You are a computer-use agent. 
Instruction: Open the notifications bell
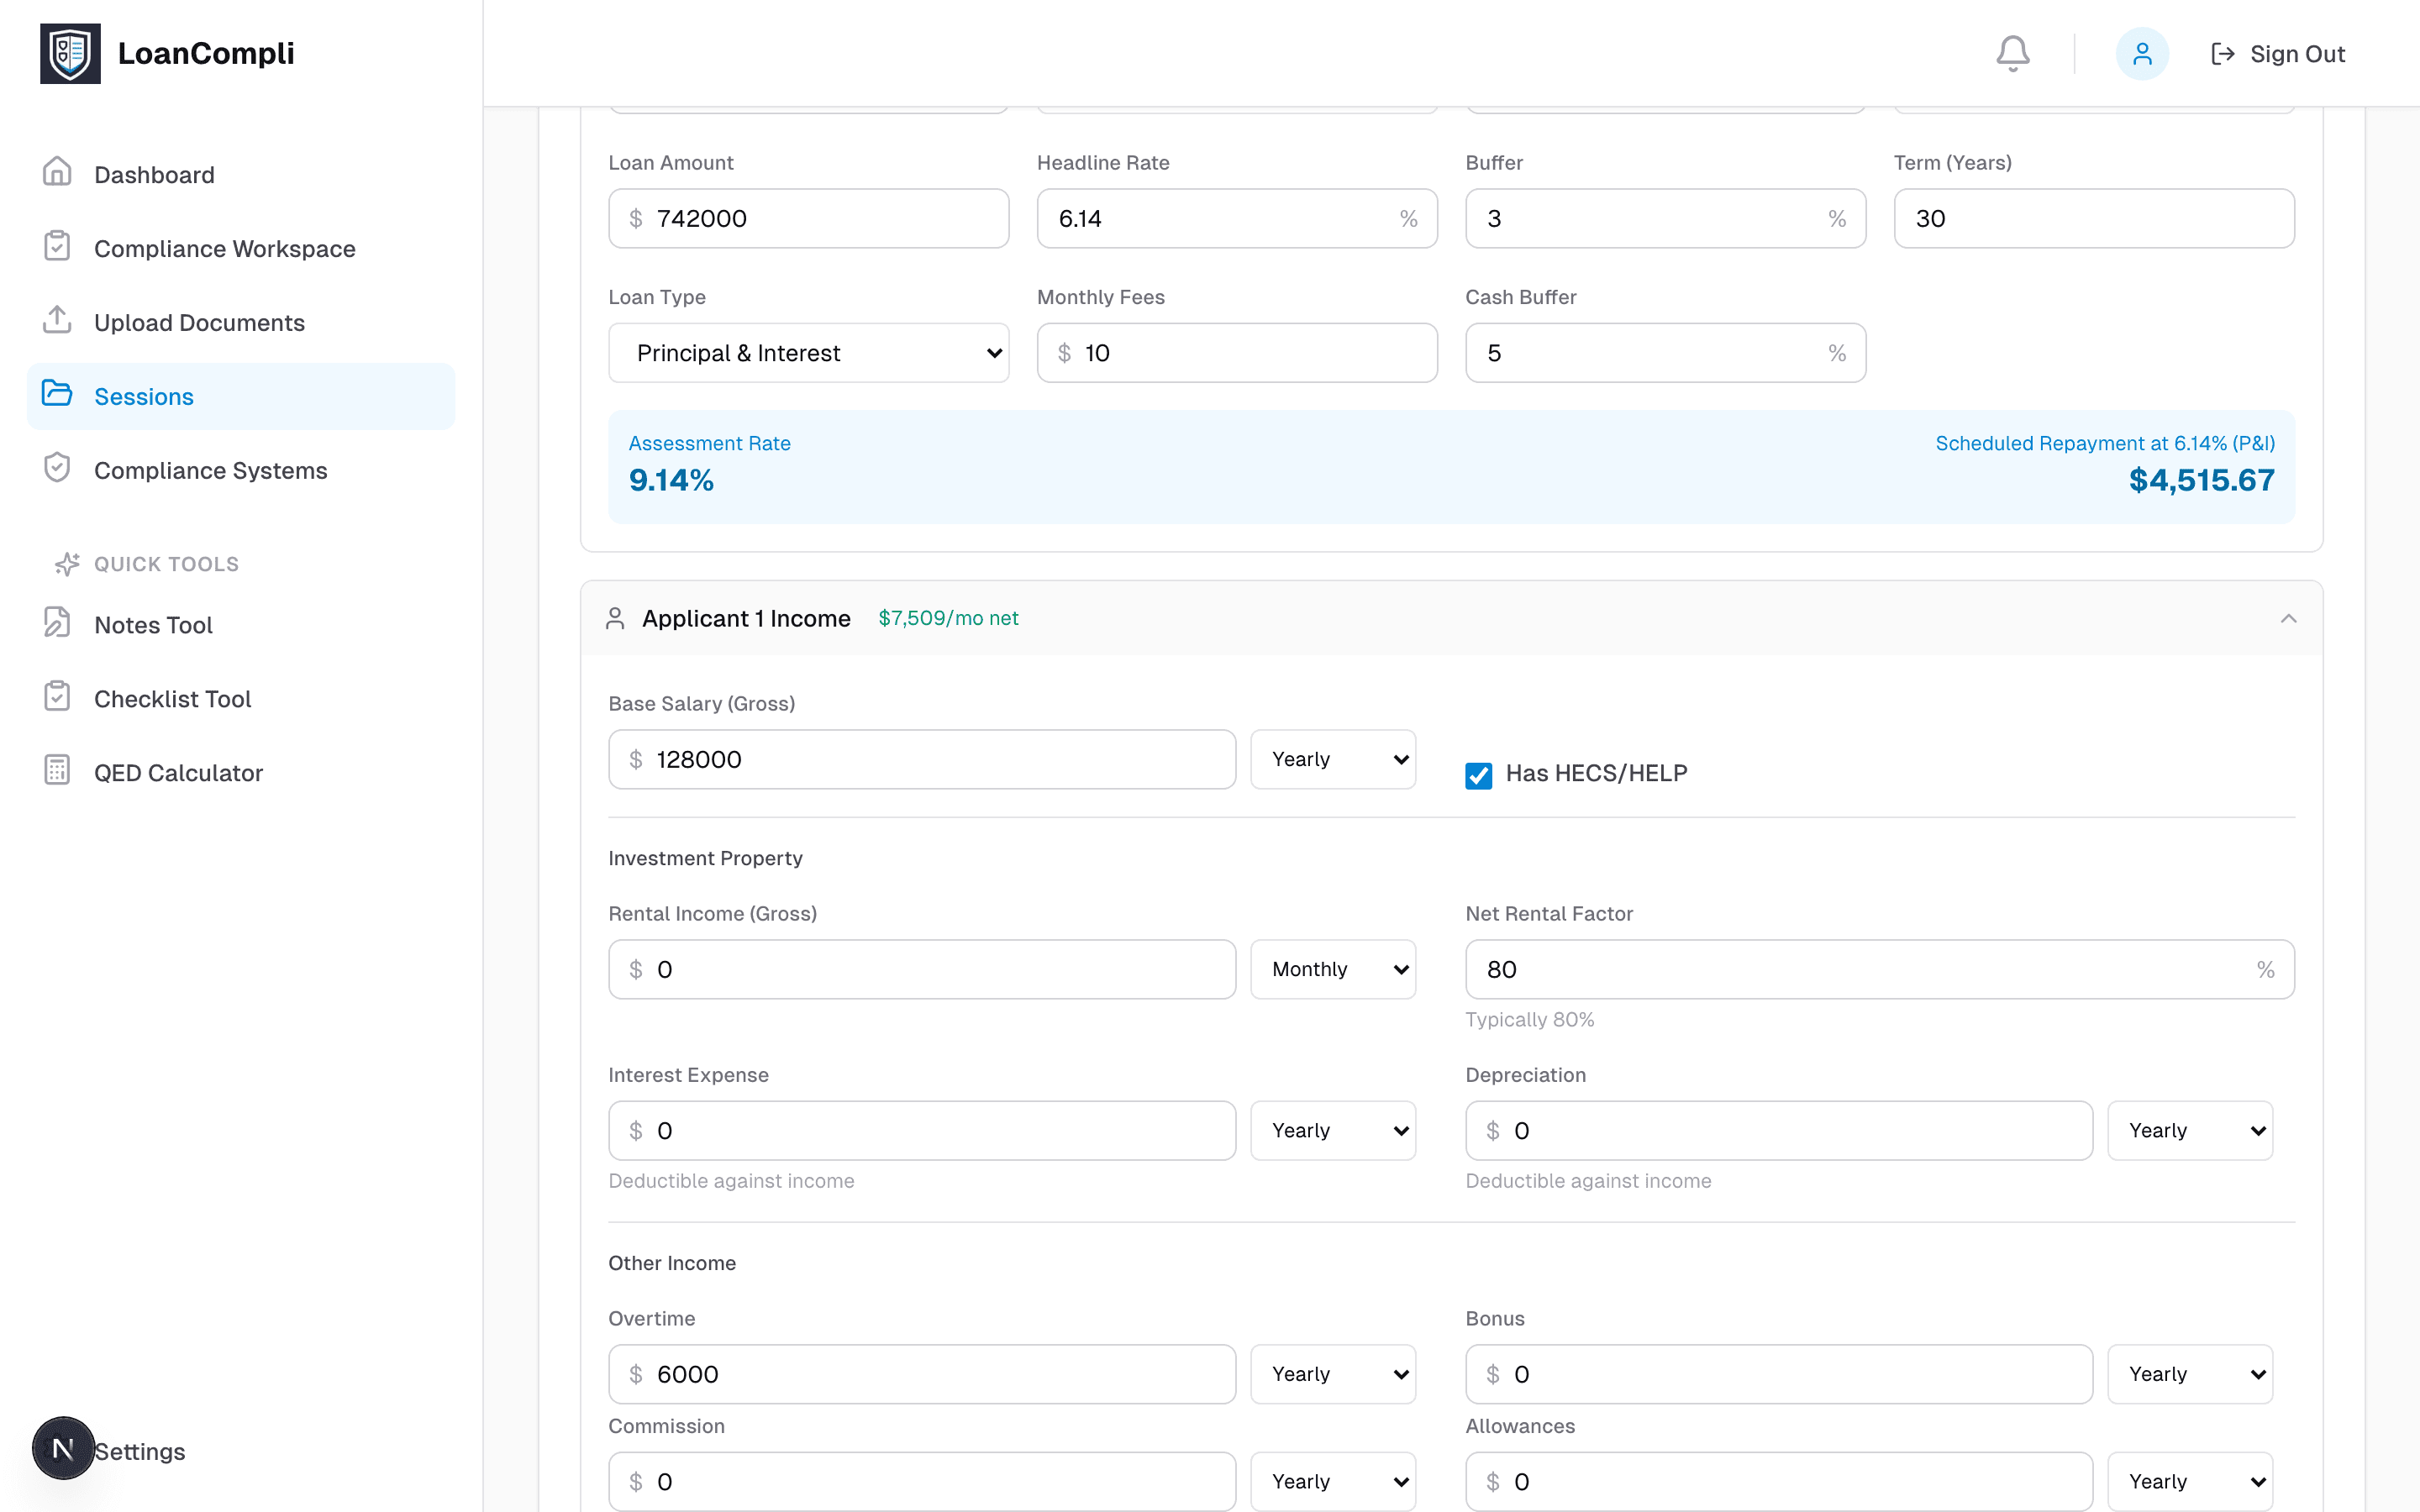(x=2012, y=53)
